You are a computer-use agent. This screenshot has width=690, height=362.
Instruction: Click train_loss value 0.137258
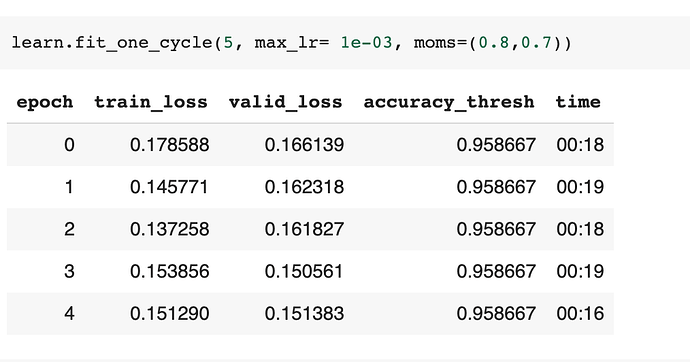click(x=169, y=229)
